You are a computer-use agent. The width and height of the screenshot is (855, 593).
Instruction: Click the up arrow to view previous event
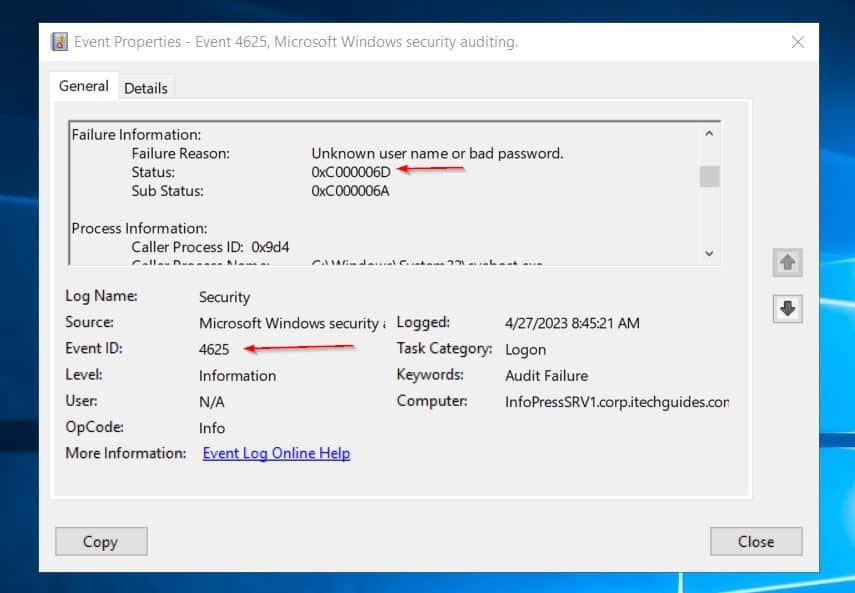(787, 262)
